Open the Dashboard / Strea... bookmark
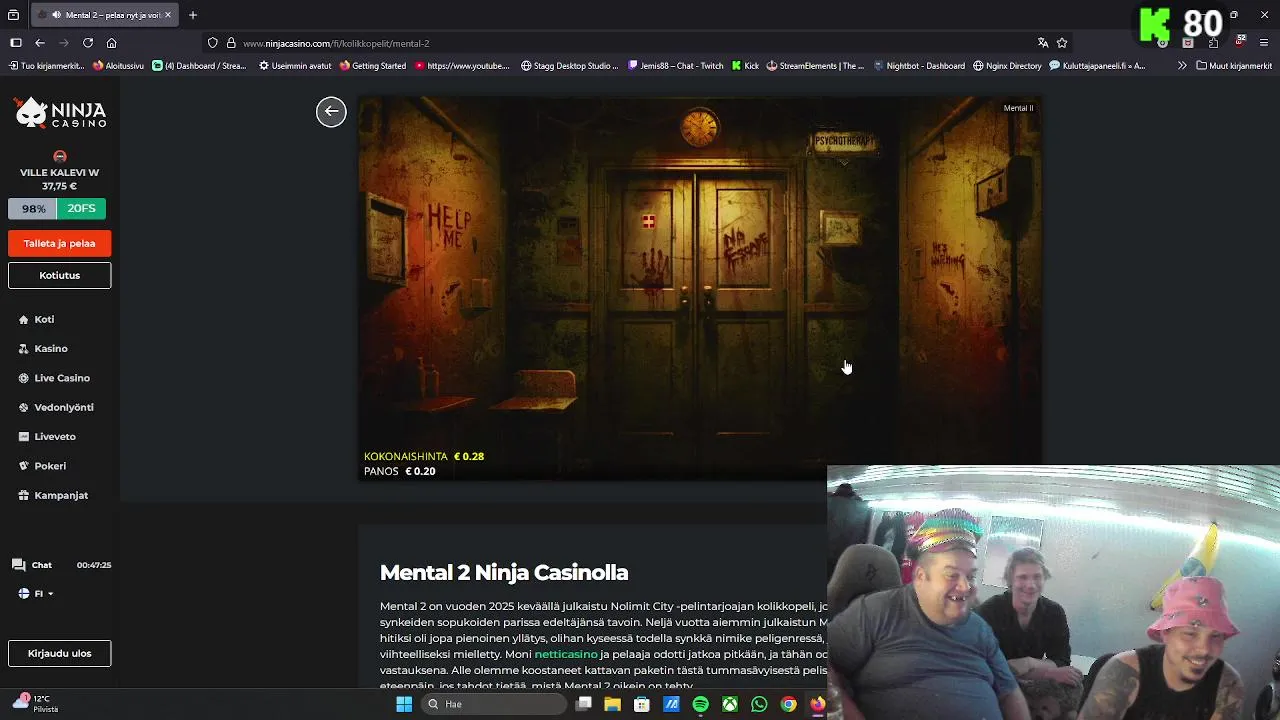 pyautogui.click(x=199, y=66)
